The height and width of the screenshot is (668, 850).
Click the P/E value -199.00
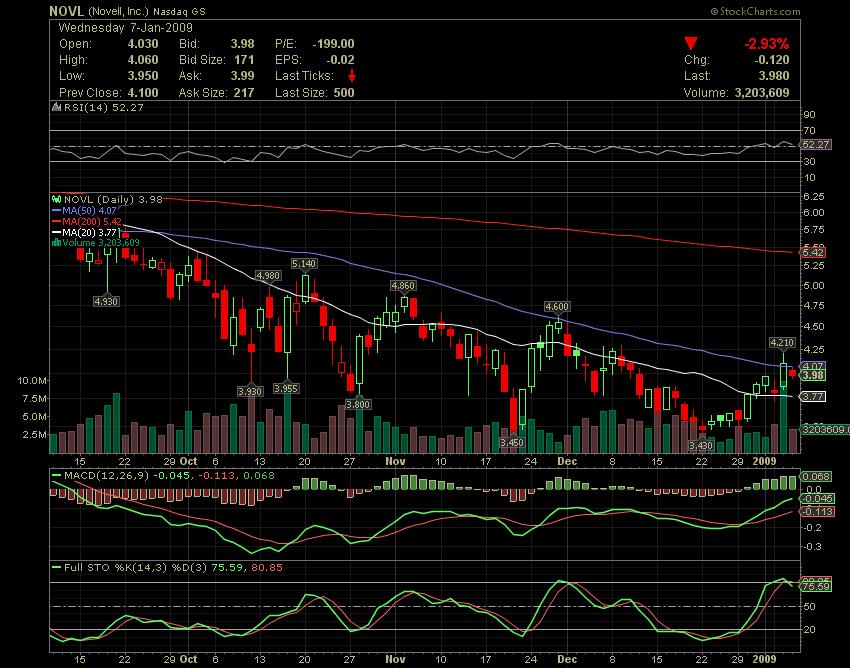[333, 44]
